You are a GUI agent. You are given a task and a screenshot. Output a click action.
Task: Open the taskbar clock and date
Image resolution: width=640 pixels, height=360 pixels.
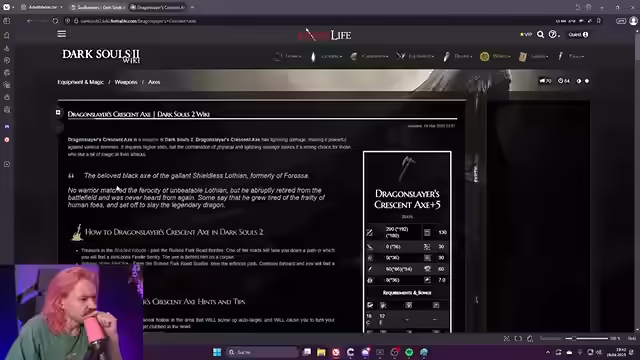[617, 352]
